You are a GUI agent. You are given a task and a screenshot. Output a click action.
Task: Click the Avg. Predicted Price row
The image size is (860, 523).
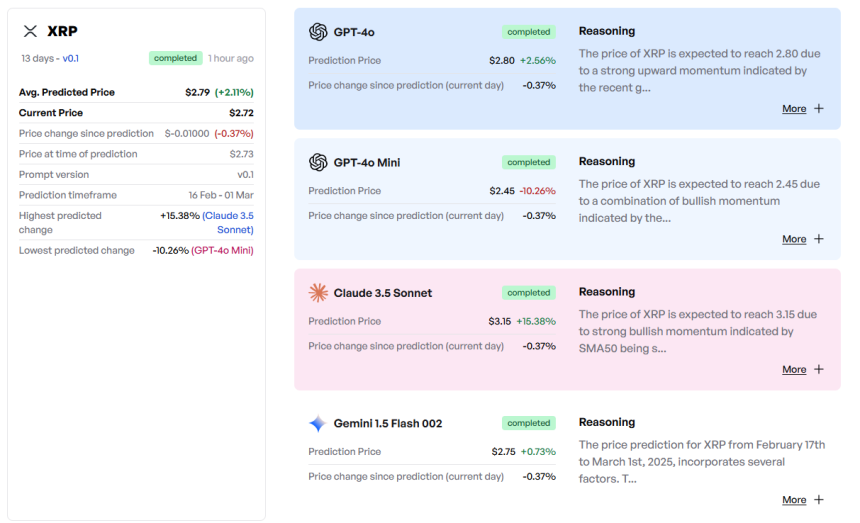(136, 92)
